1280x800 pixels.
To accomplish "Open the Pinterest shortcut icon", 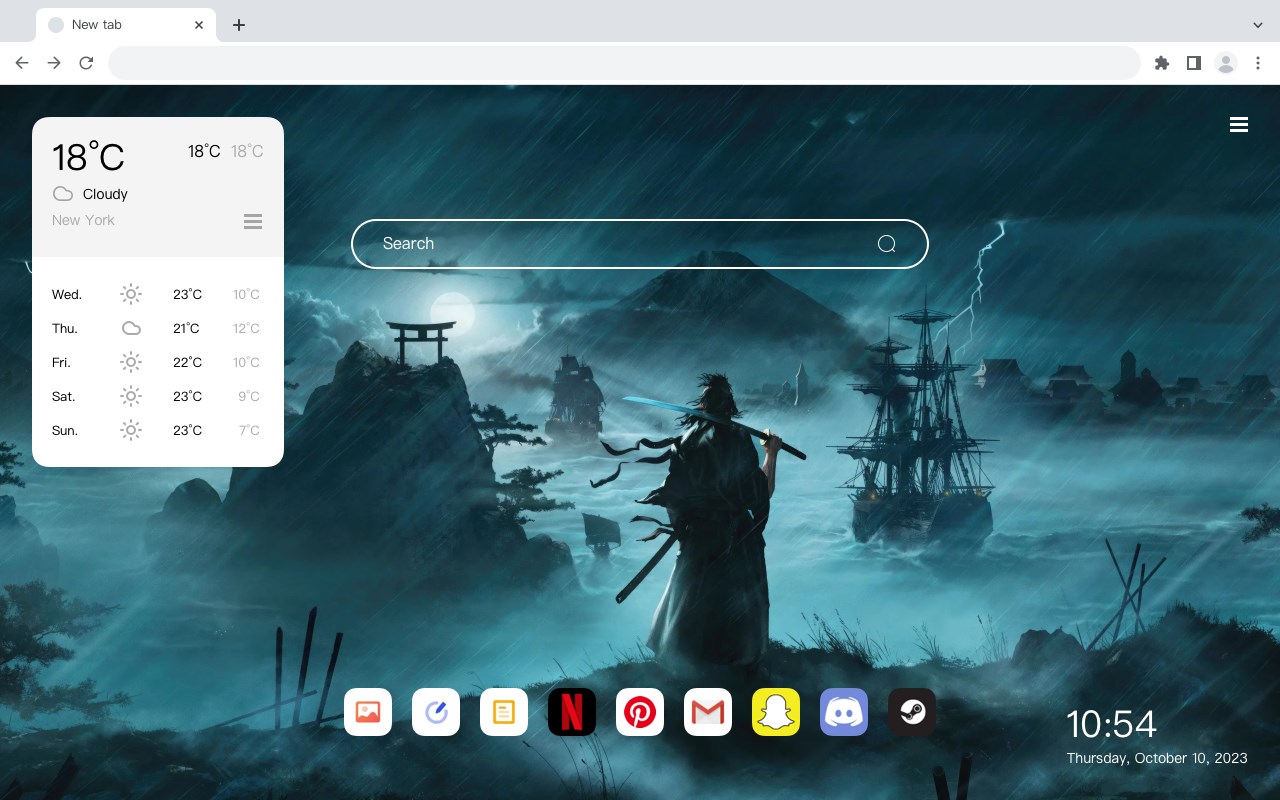I will click(x=640, y=712).
